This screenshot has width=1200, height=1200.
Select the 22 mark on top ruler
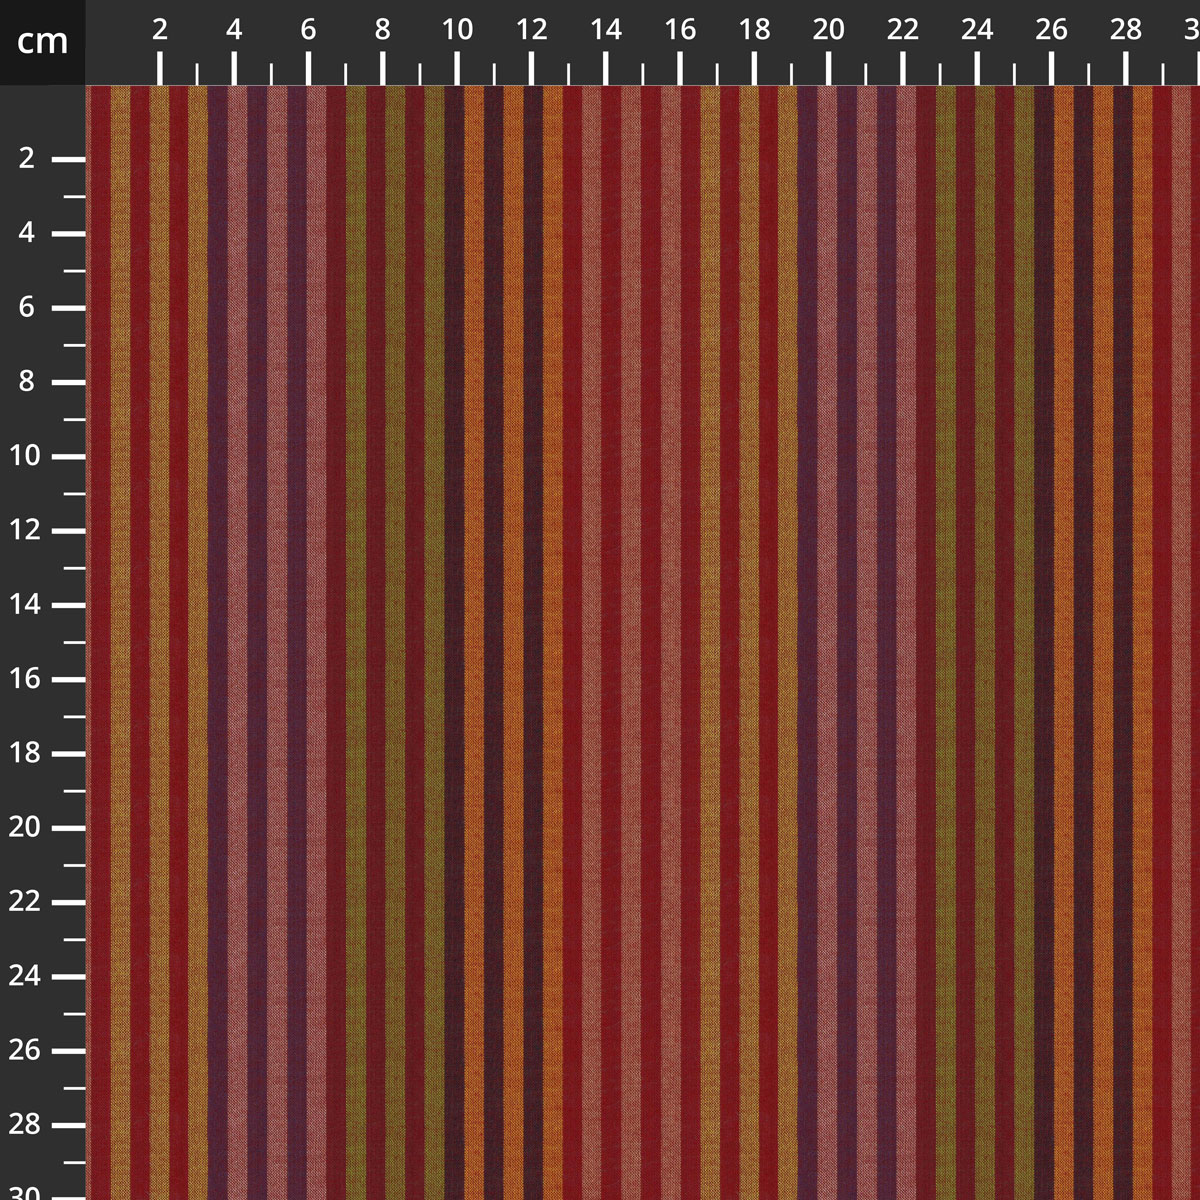[x=902, y=31]
